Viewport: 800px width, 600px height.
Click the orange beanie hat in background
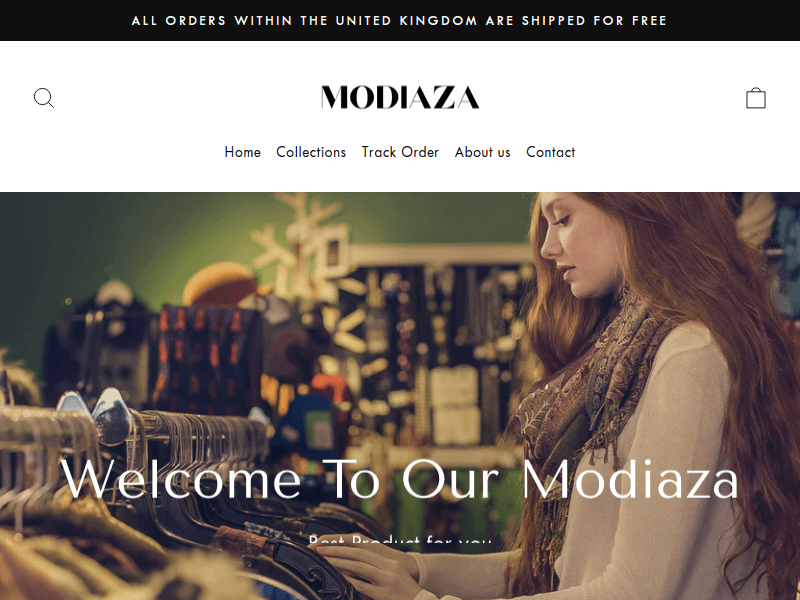click(220, 283)
